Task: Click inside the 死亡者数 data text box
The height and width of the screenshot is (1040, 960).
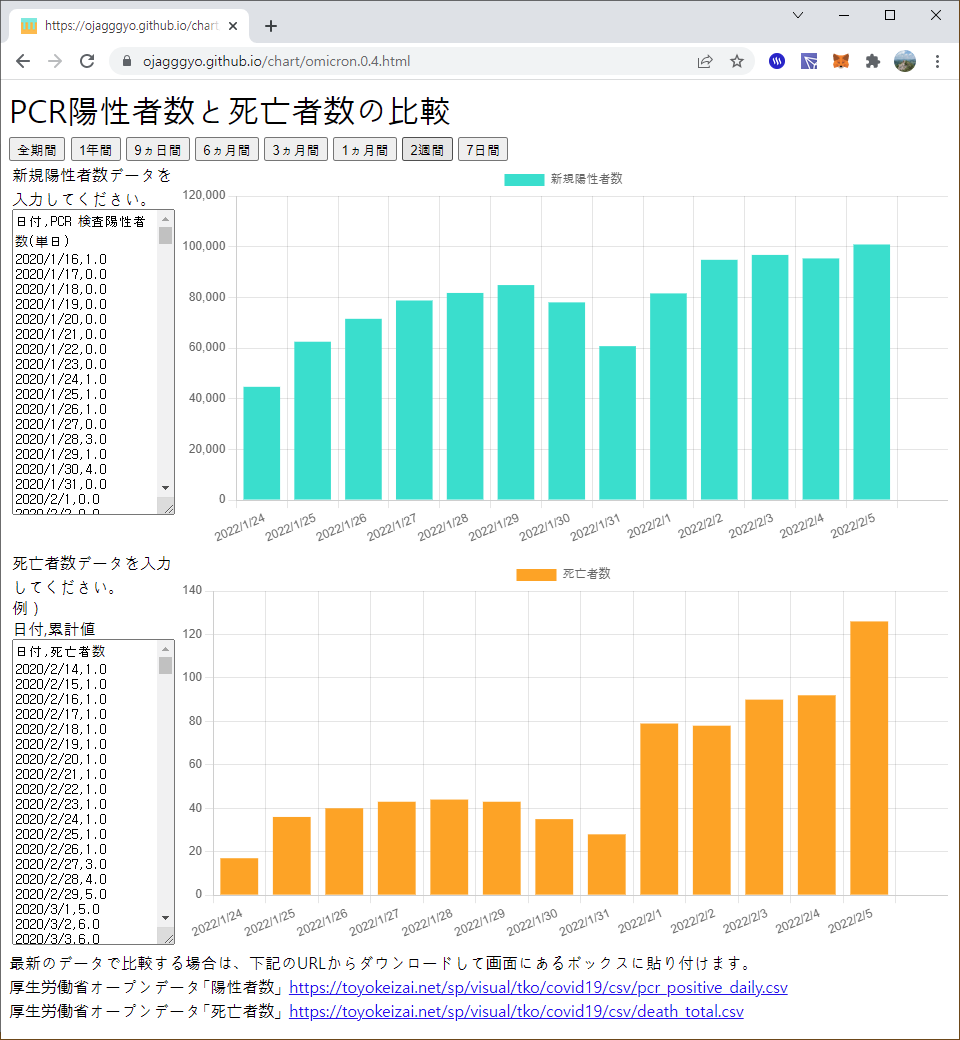Action: [86, 792]
